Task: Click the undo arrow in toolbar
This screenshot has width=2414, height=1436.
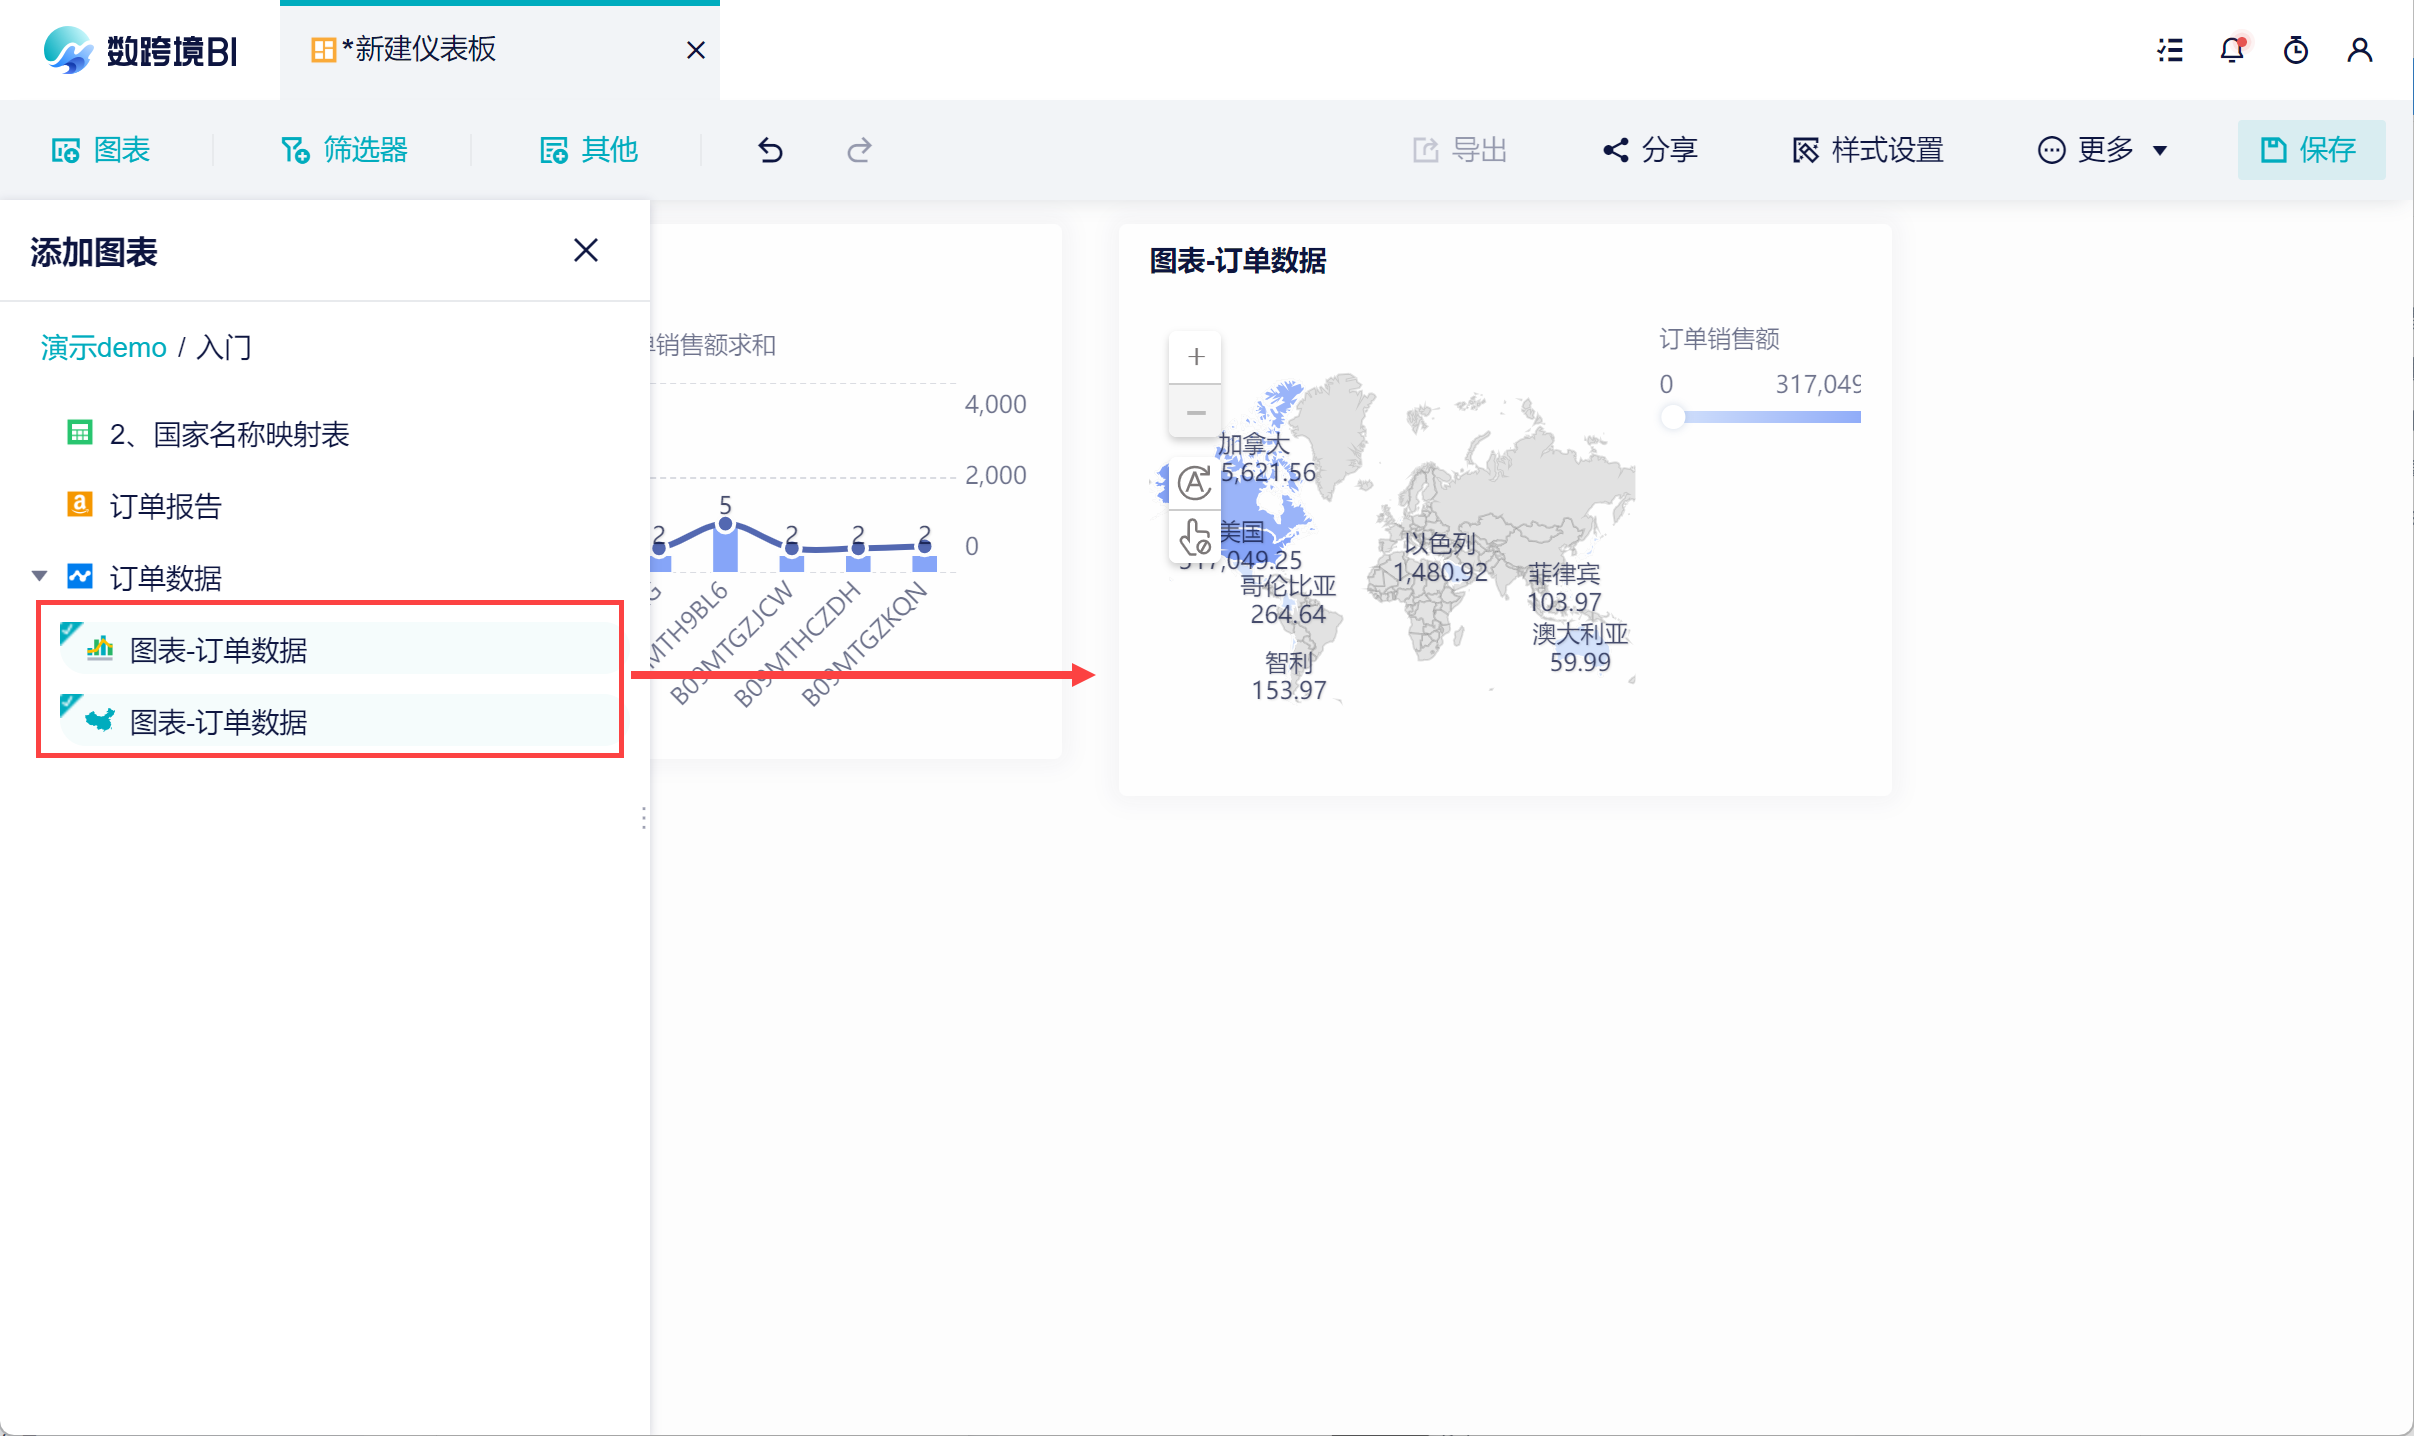Action: (770, 150)
